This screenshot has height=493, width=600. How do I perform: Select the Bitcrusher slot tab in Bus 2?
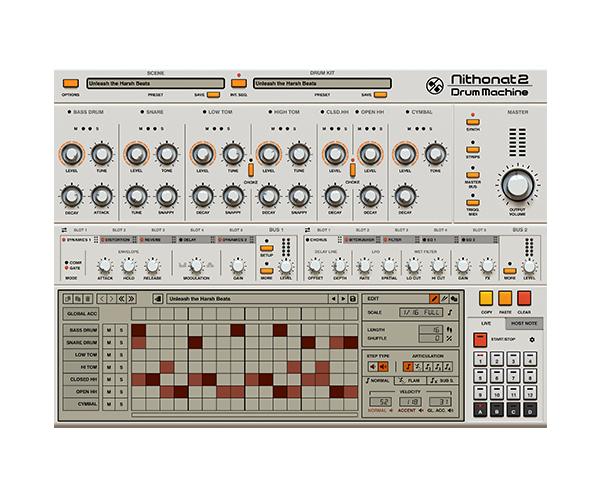tap(362, 240)
